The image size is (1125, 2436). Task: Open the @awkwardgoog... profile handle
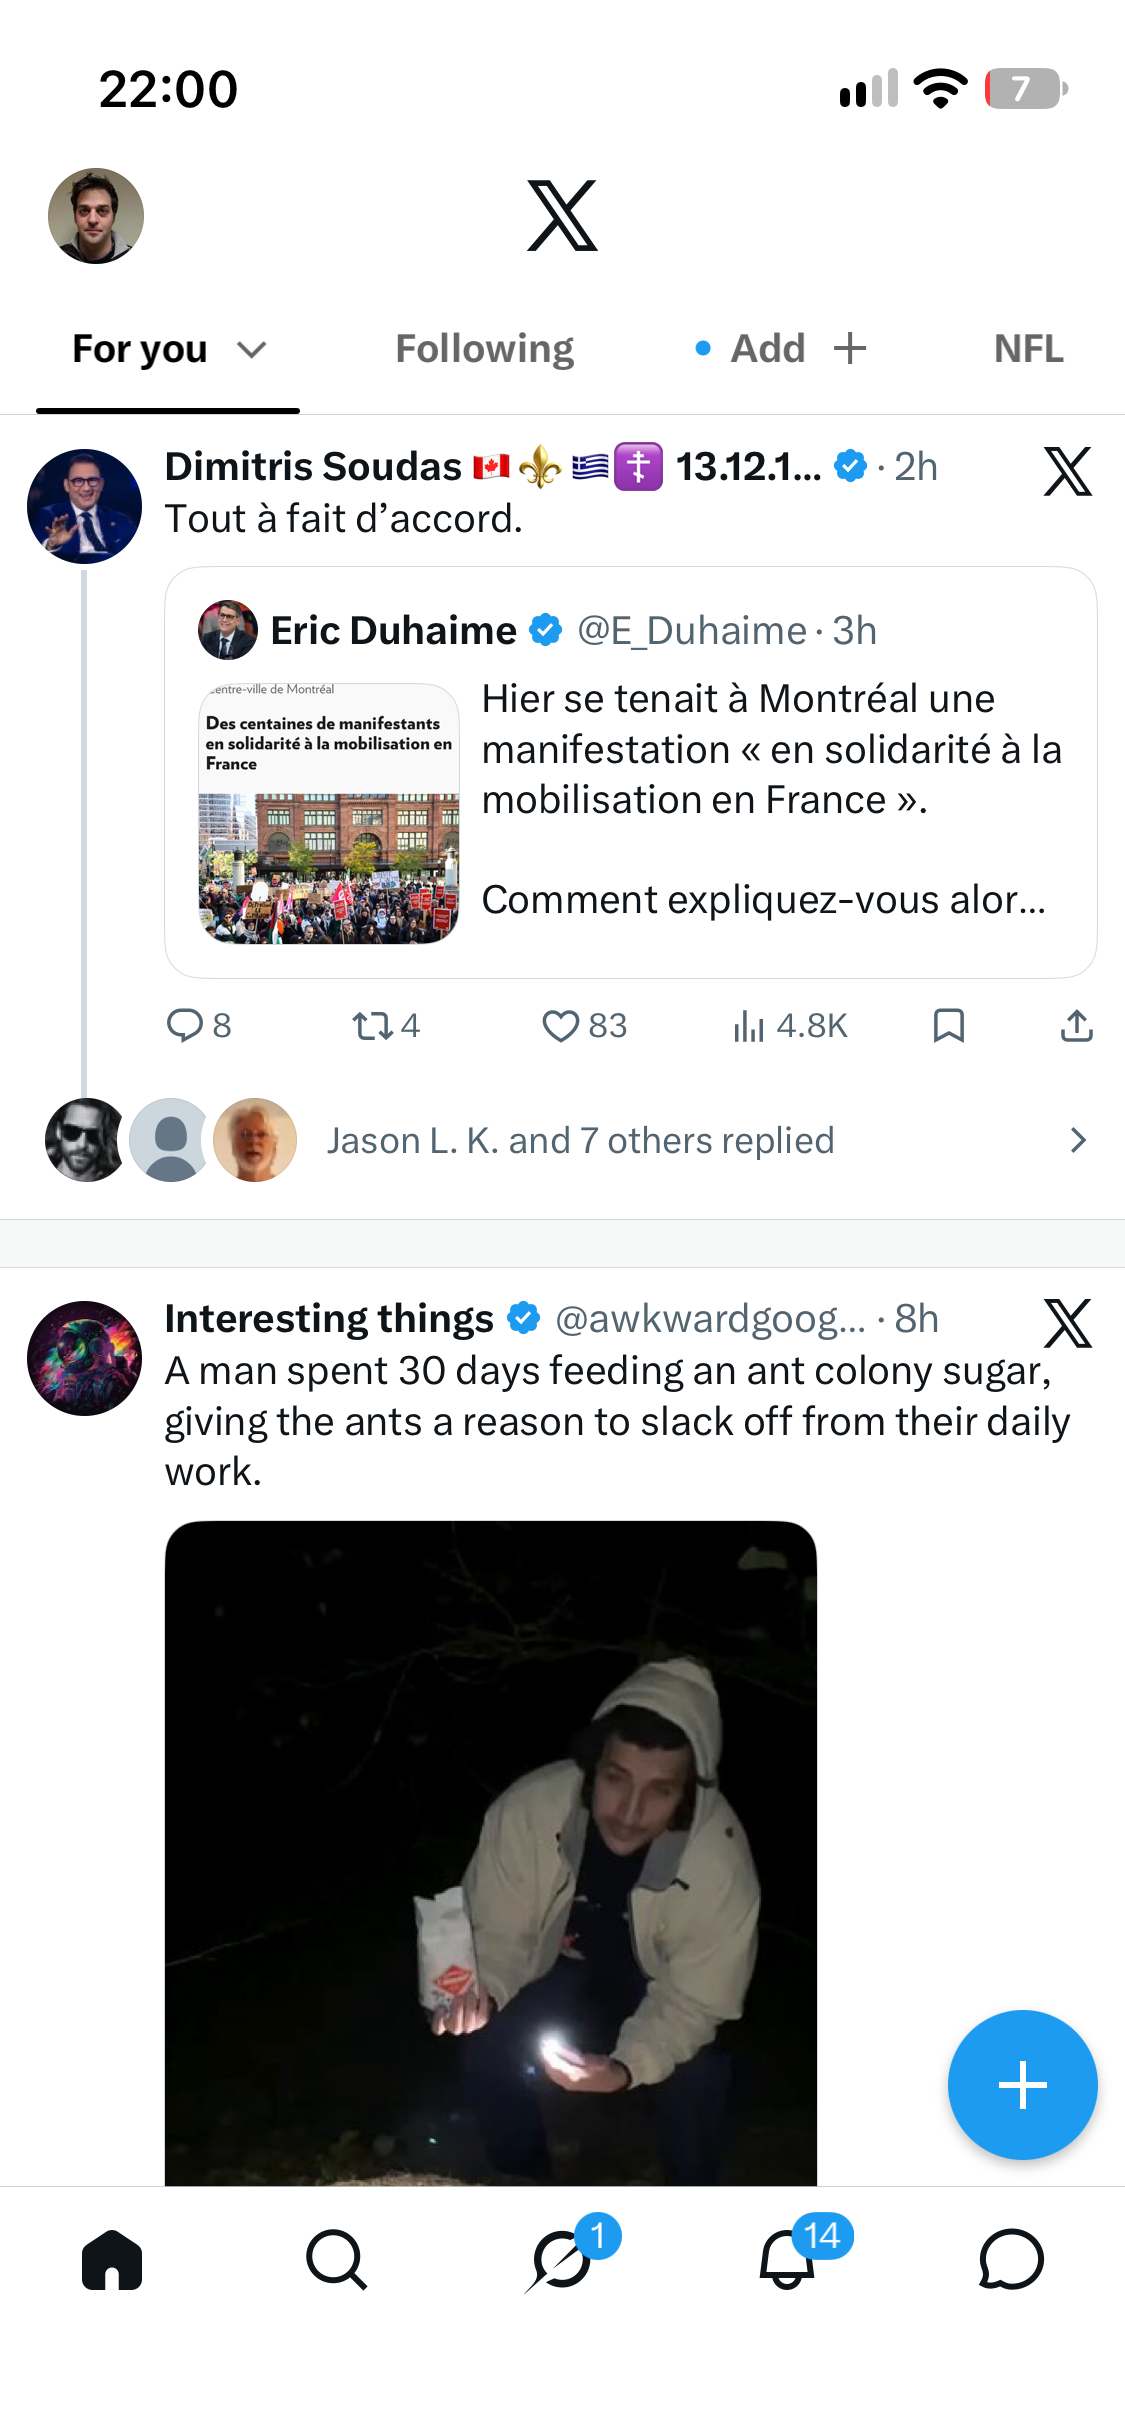click(710, 1319)
